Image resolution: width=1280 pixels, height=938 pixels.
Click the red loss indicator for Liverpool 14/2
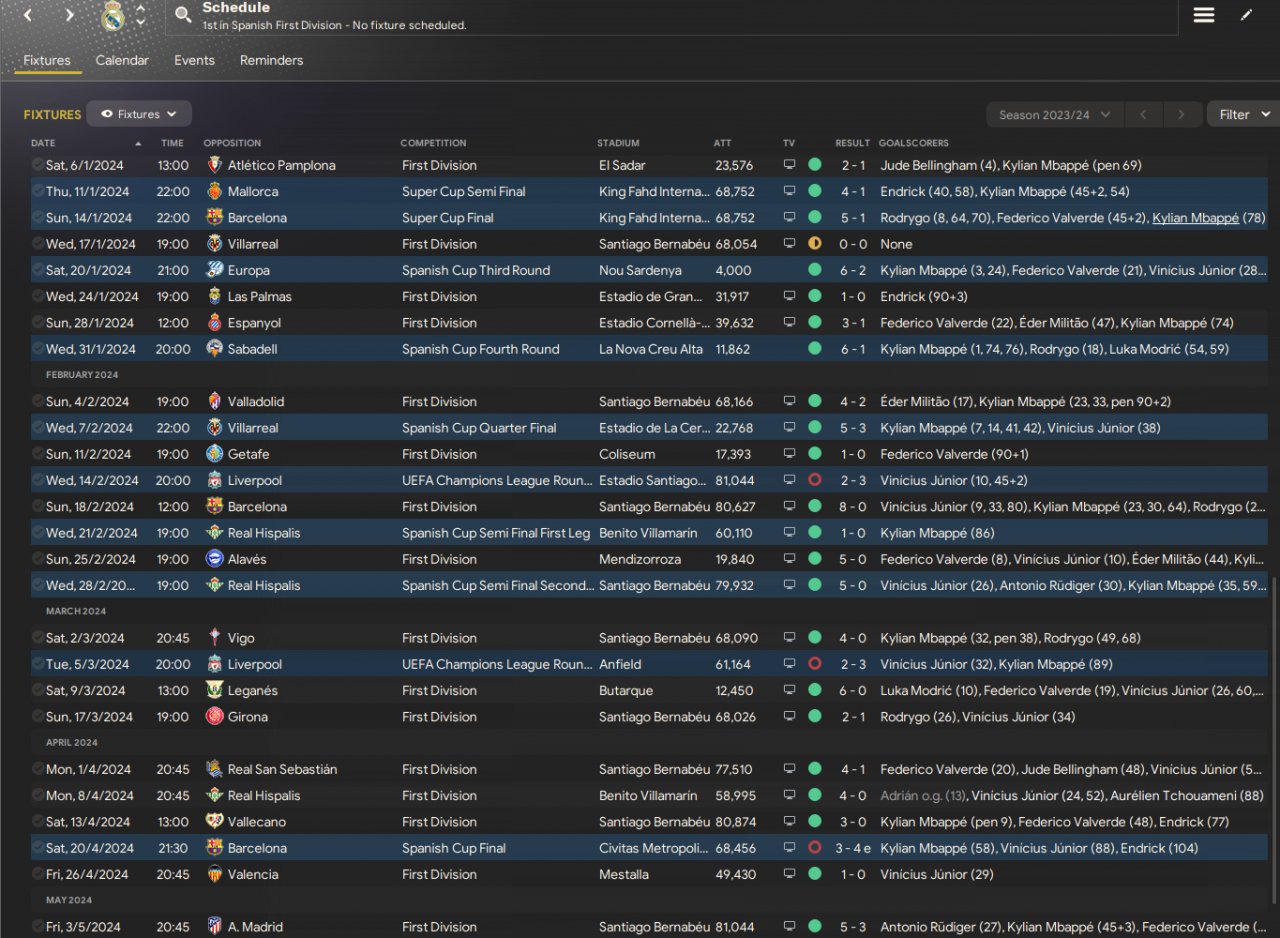point(814,480)
